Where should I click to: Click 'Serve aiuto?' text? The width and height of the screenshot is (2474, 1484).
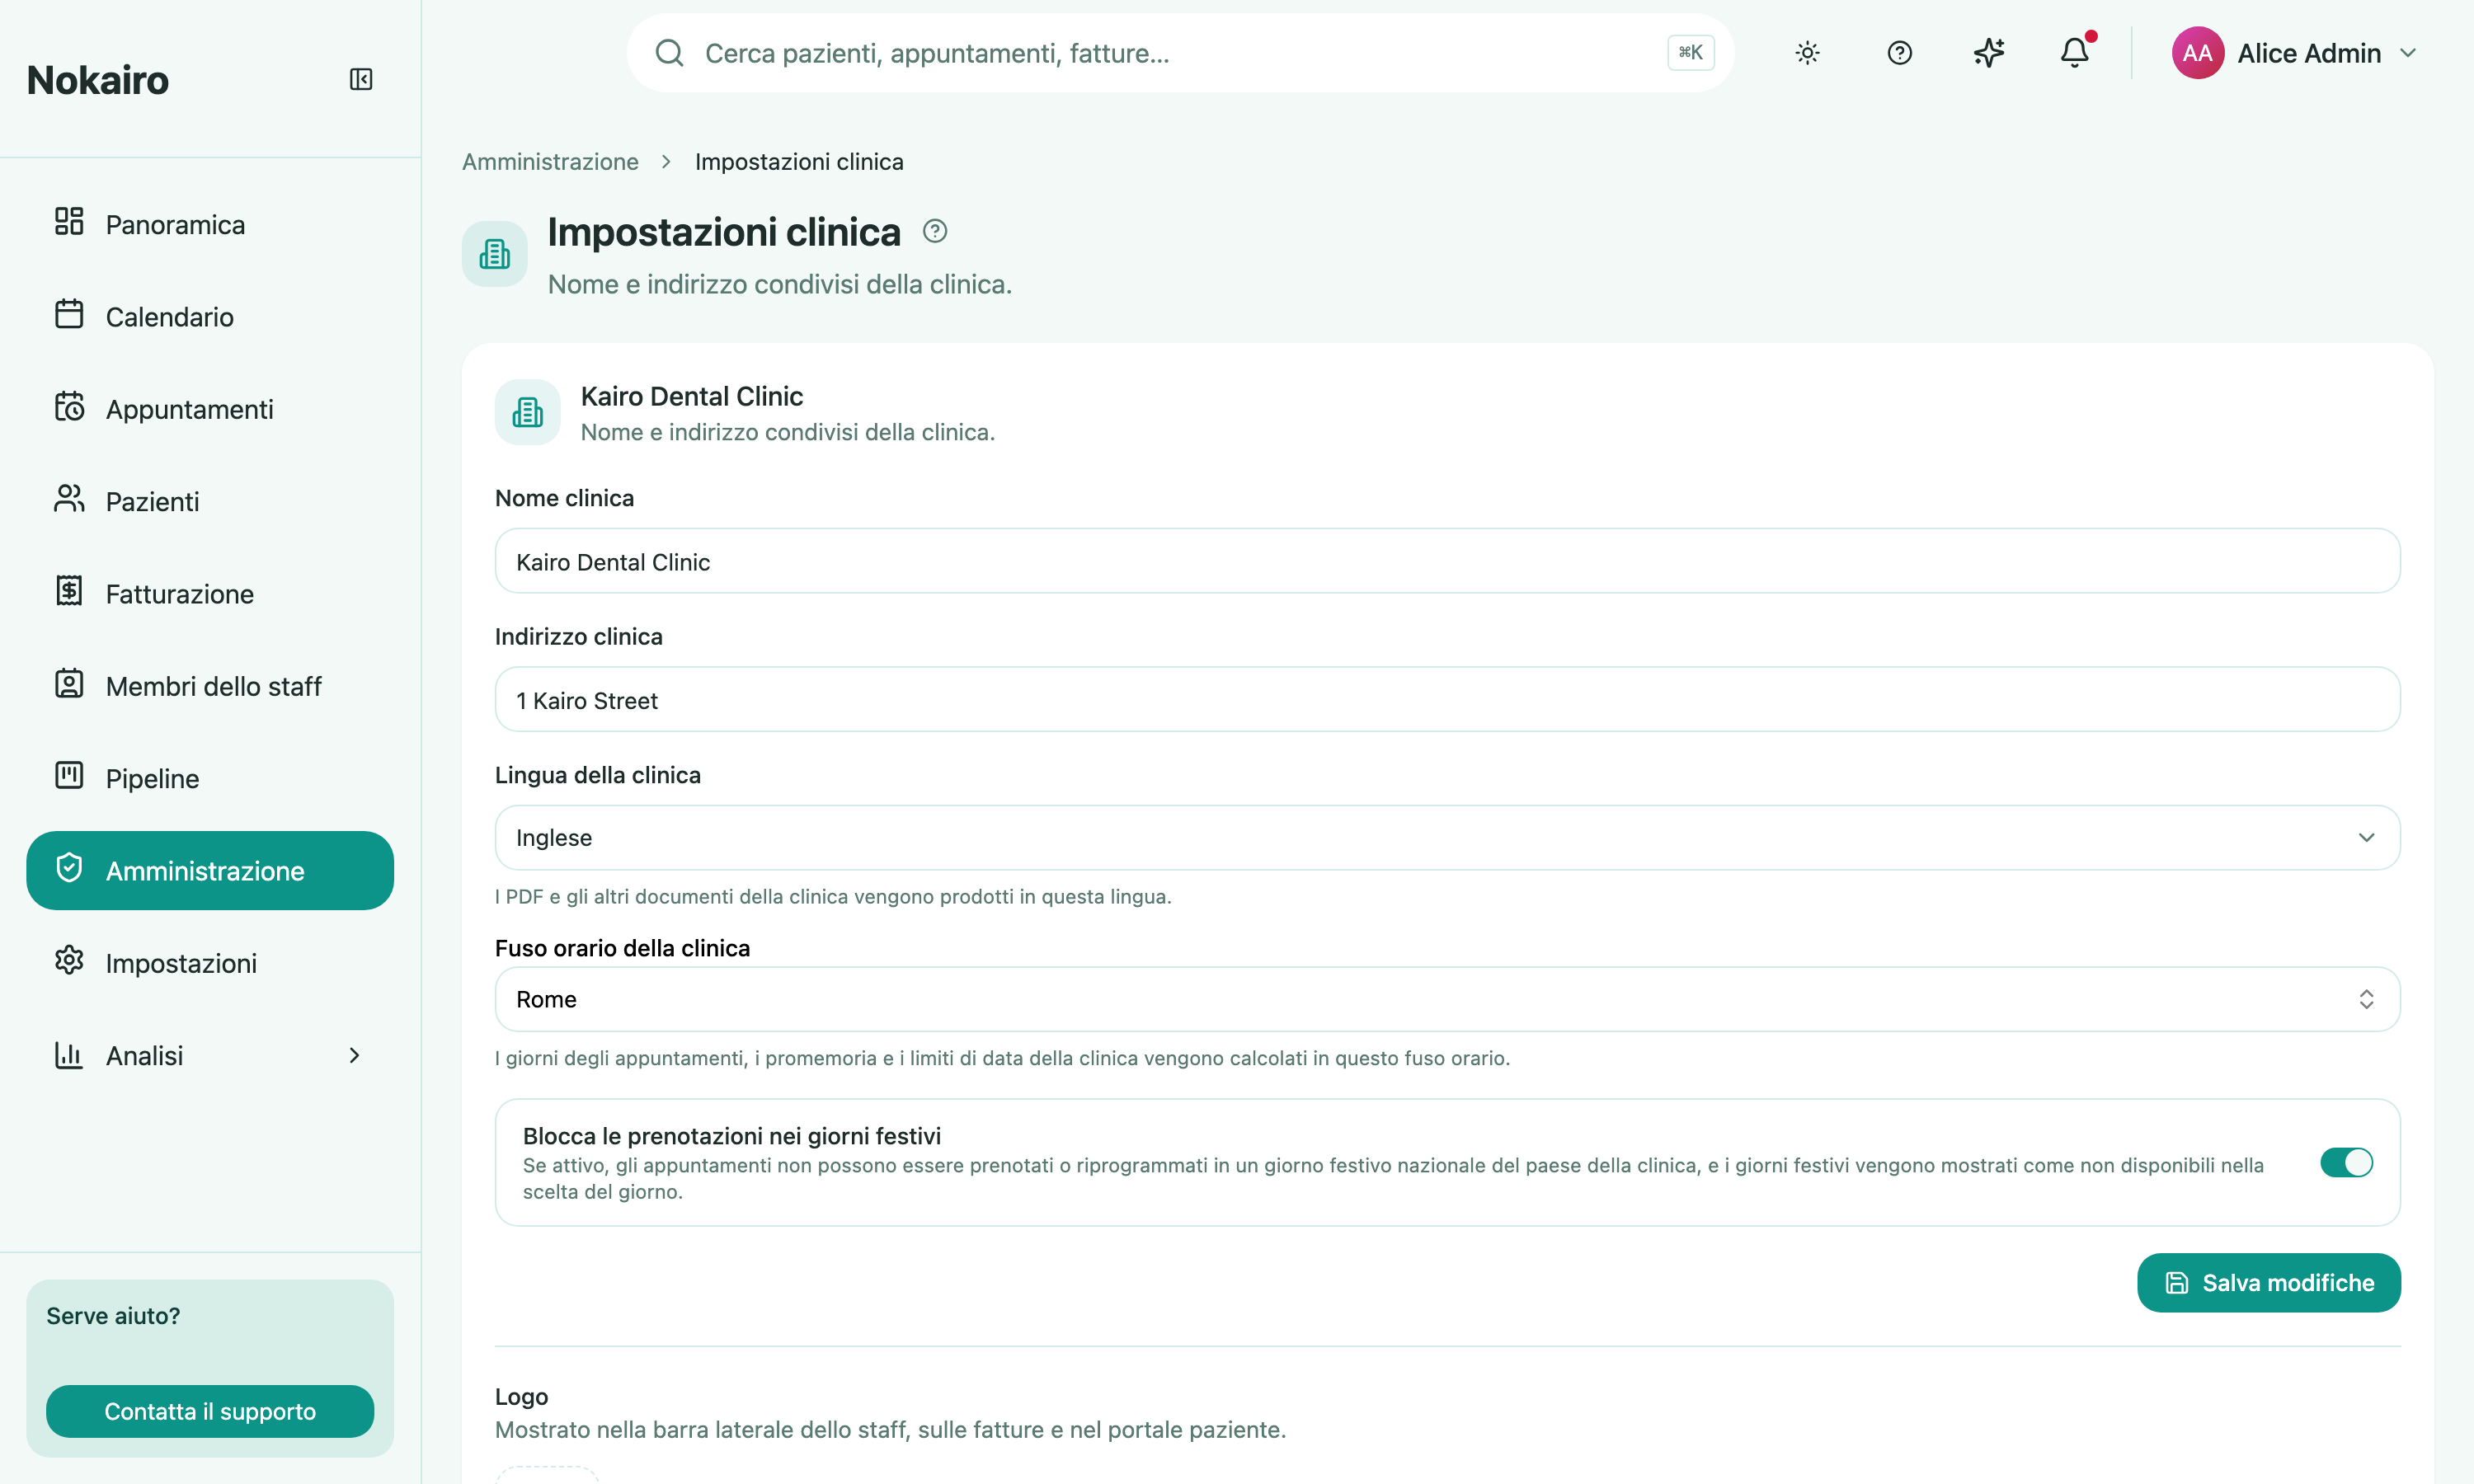click(113, 1316)
